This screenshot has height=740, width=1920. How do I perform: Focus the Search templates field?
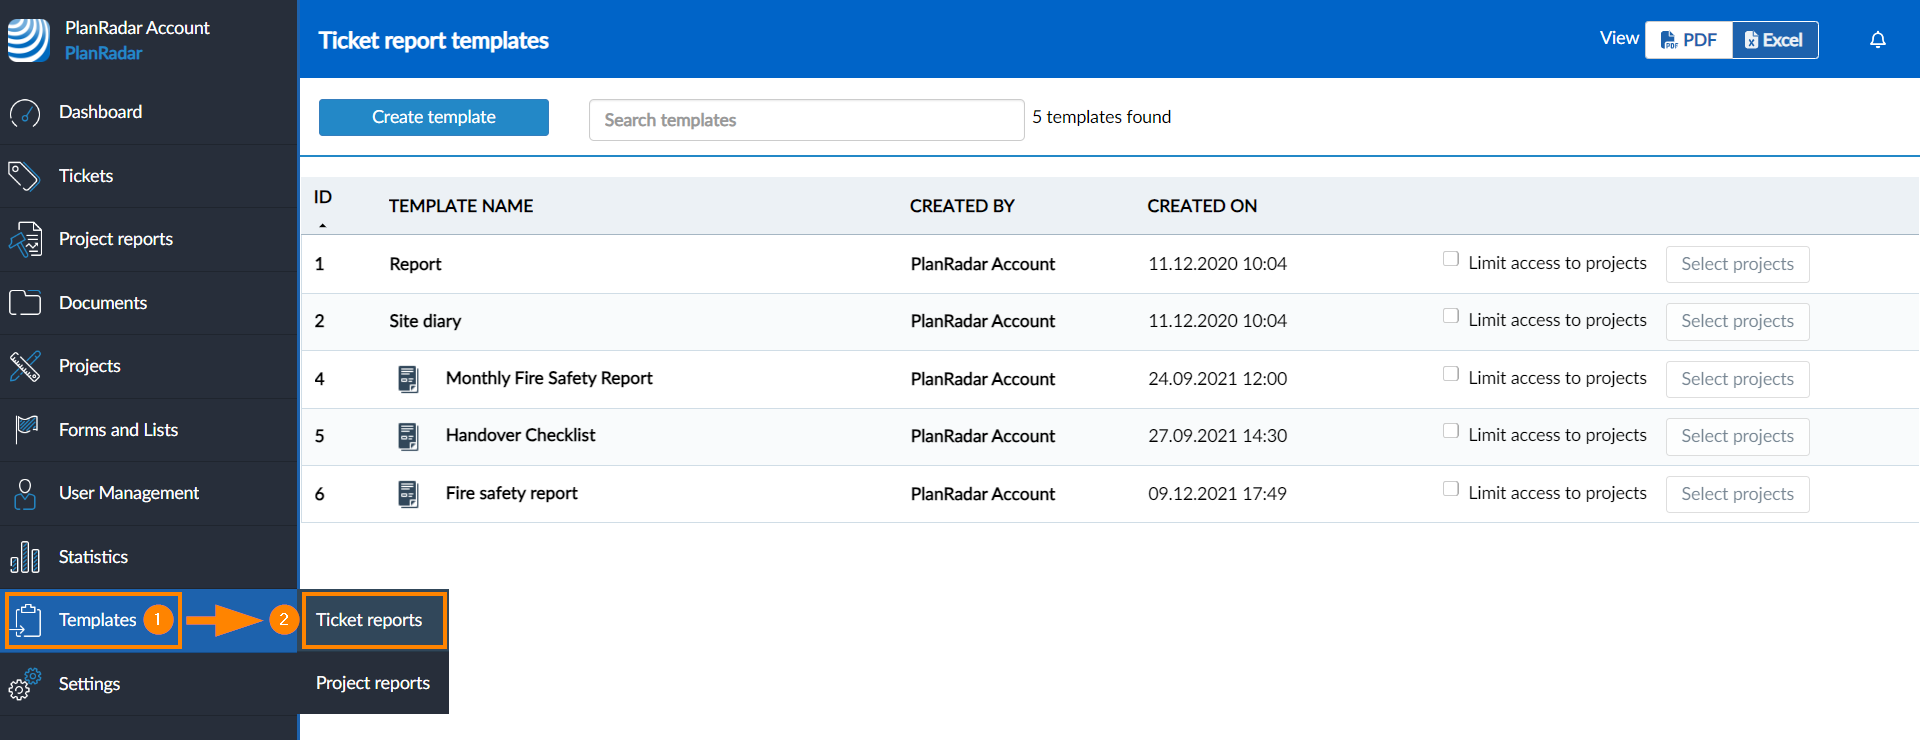point(806,120)
